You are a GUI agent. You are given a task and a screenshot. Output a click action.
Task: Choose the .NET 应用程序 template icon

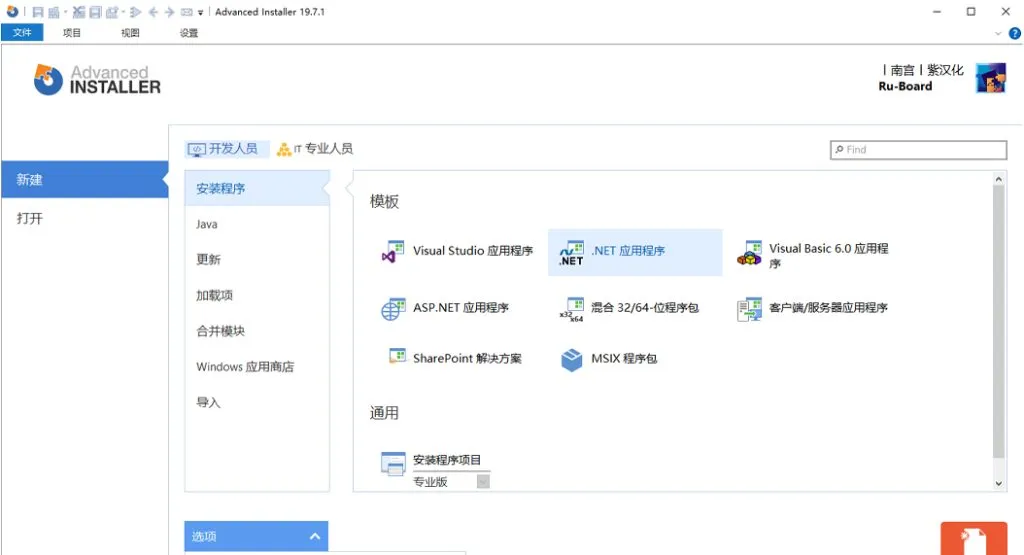point(571,252)
